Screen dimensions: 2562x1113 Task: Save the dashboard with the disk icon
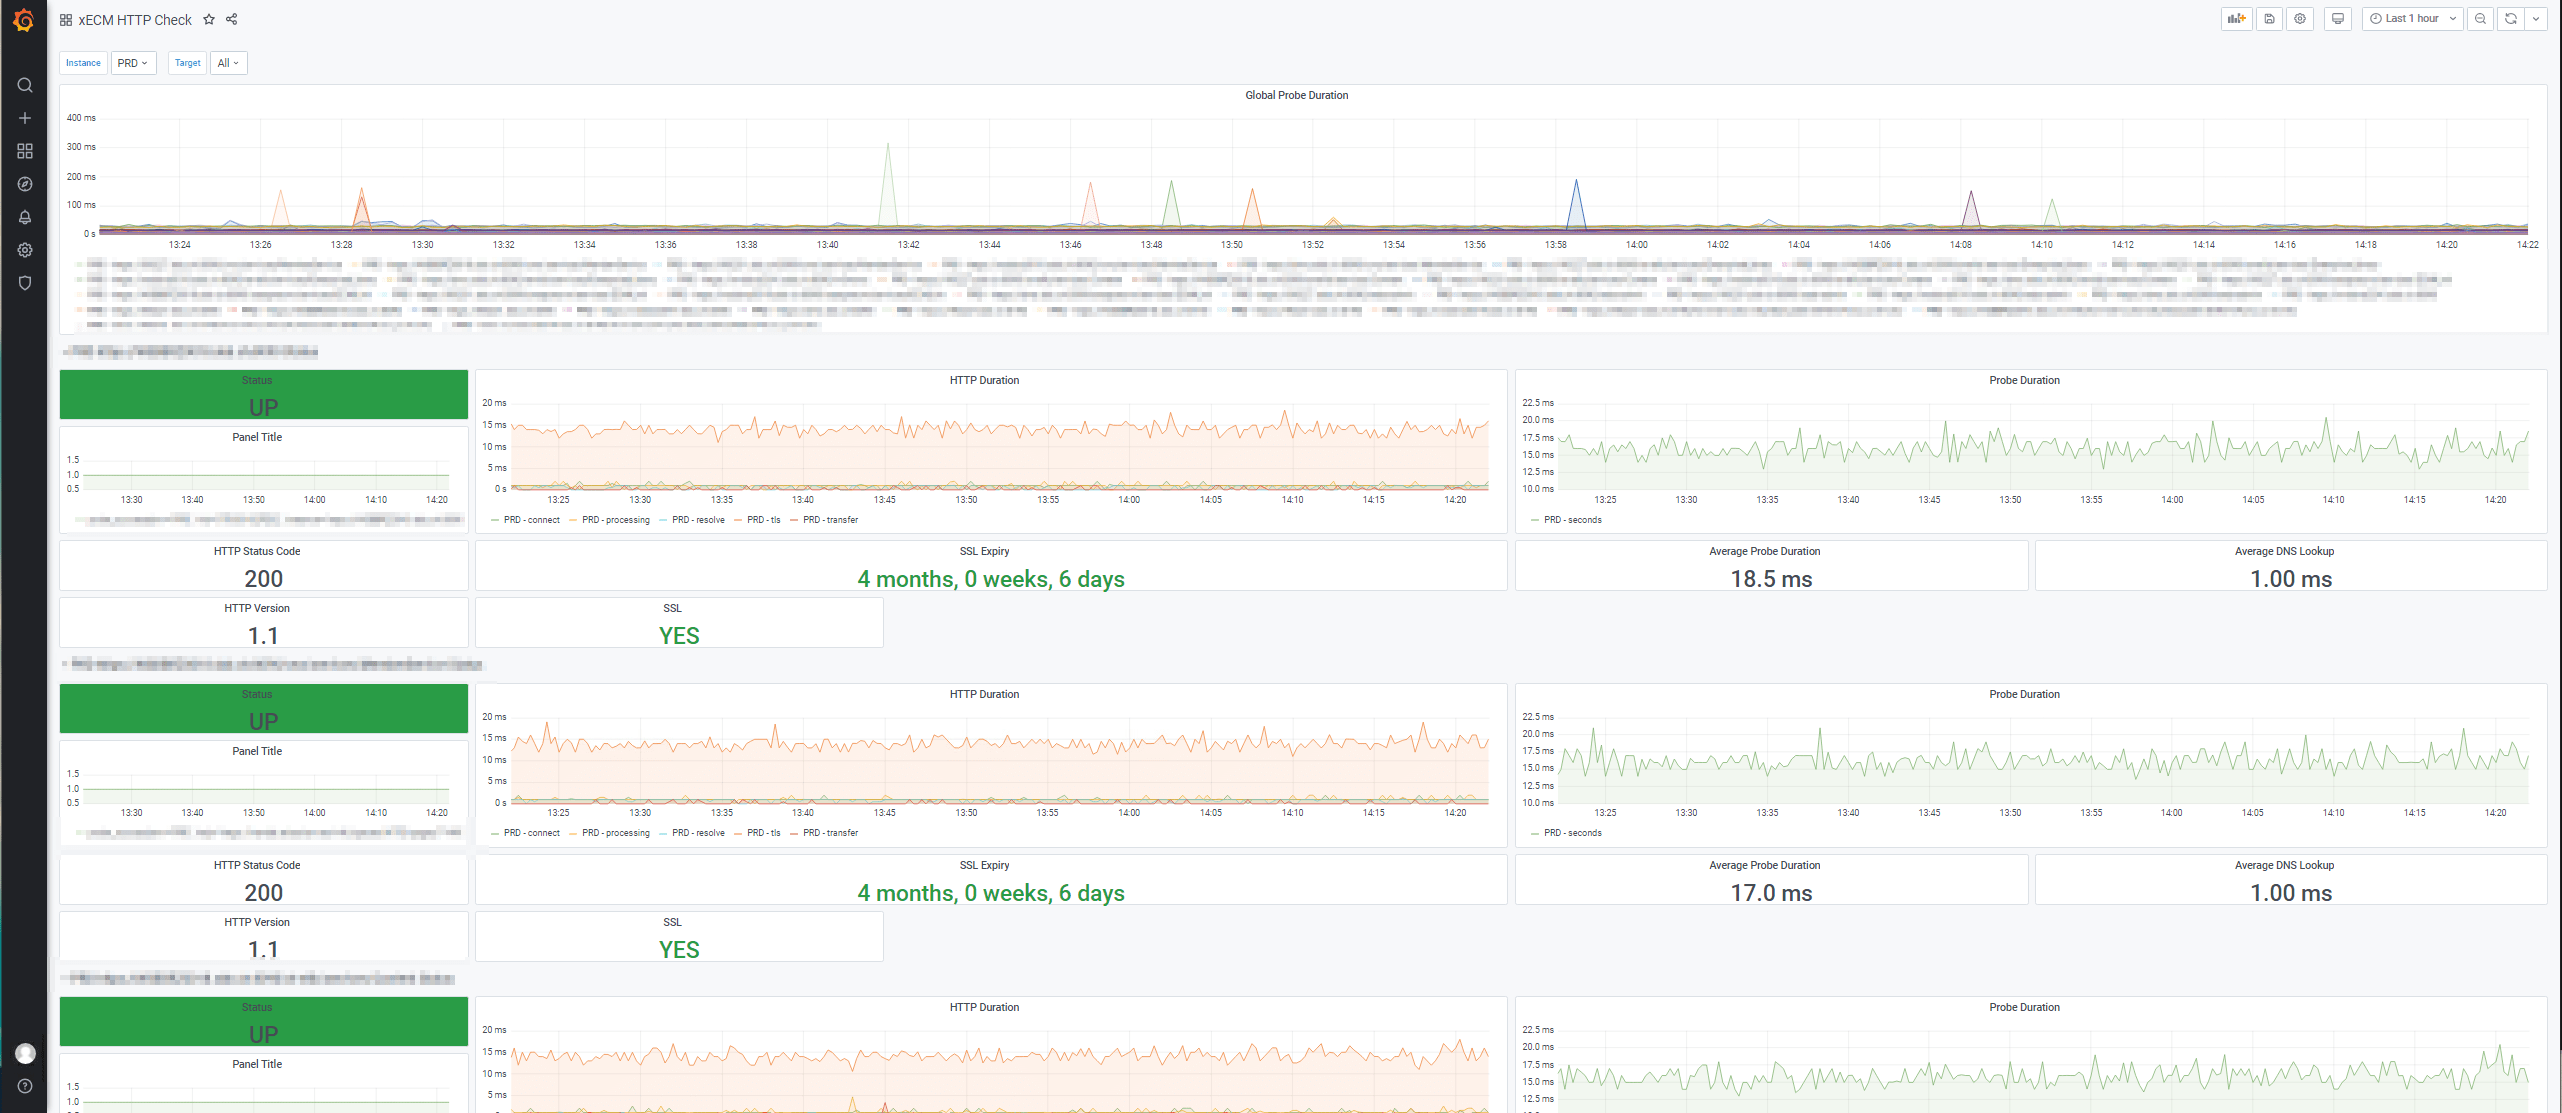(2269, 19)
